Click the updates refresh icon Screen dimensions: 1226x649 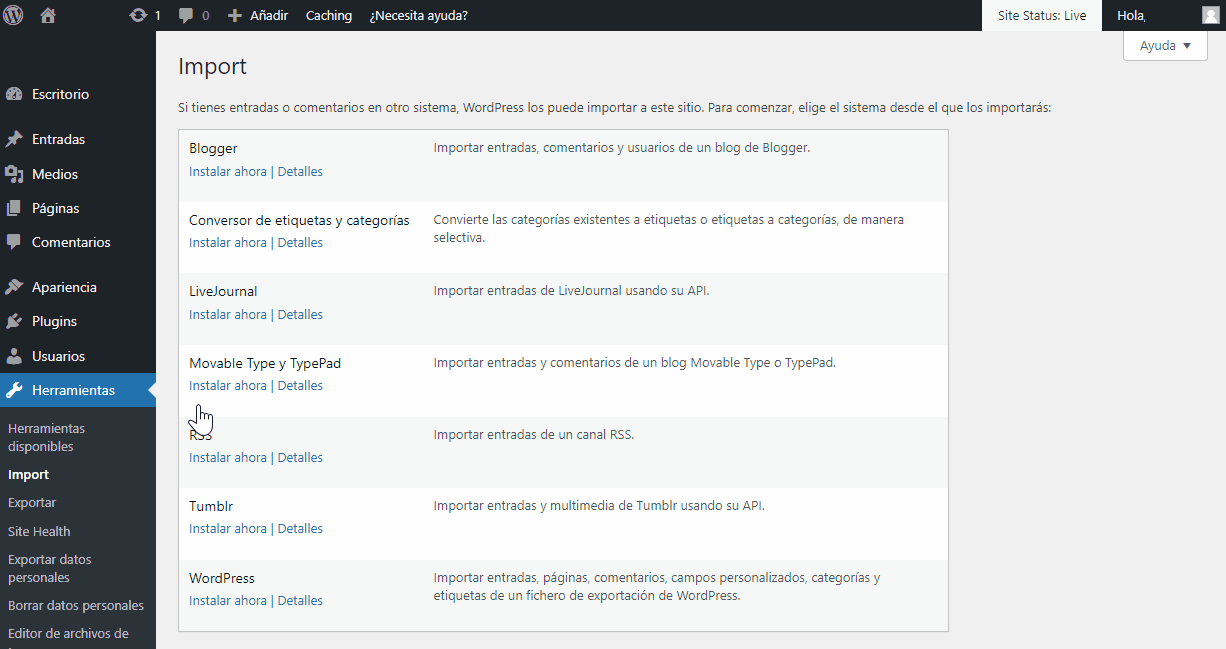point(138,15)
